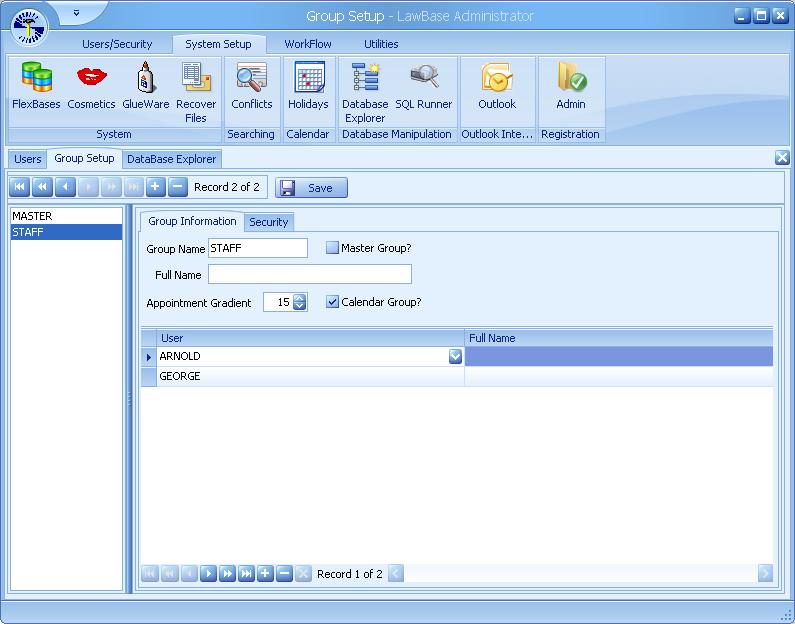
Task: Open Recover Files tool
Action: pyautogui.click(x=196, y=92)
